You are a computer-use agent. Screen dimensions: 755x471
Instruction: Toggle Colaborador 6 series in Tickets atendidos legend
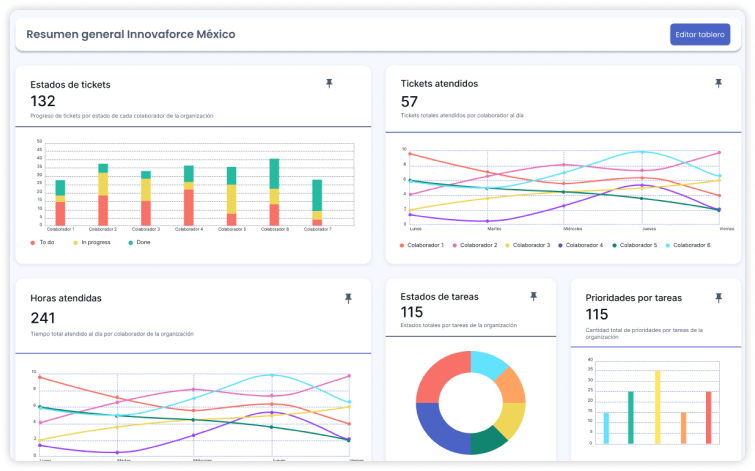click(x=688, y=245)
